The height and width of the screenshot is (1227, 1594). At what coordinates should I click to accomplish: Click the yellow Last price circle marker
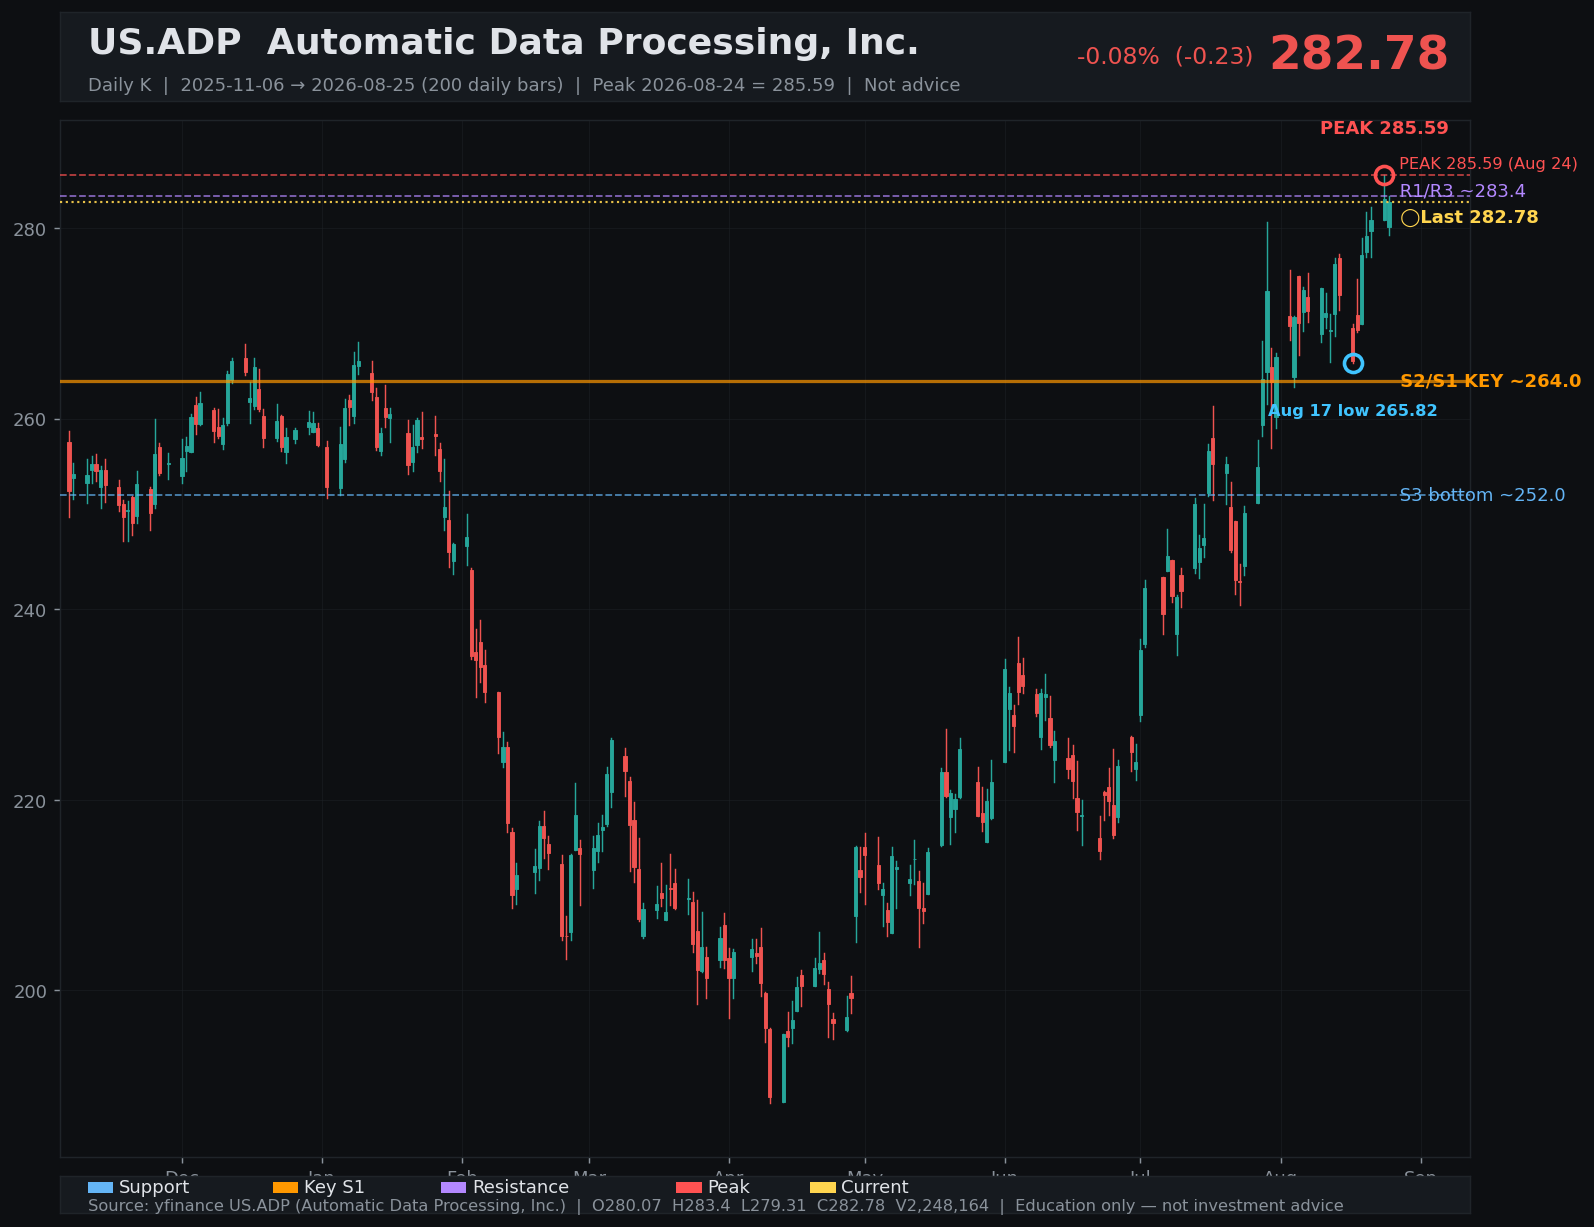(x=1410, y=218)
